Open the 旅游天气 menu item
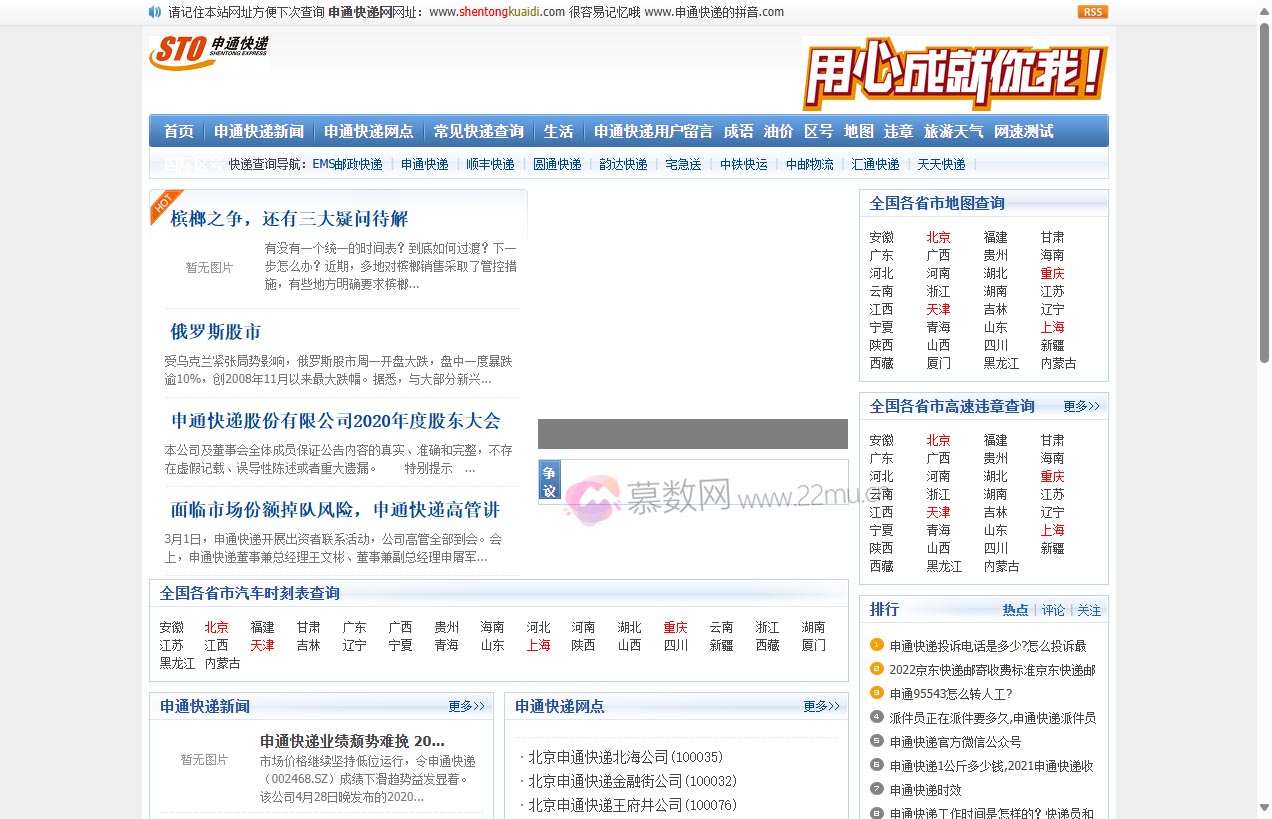Image resolution: width=1272 pixels, height=819 pixels. click(953, 130)
